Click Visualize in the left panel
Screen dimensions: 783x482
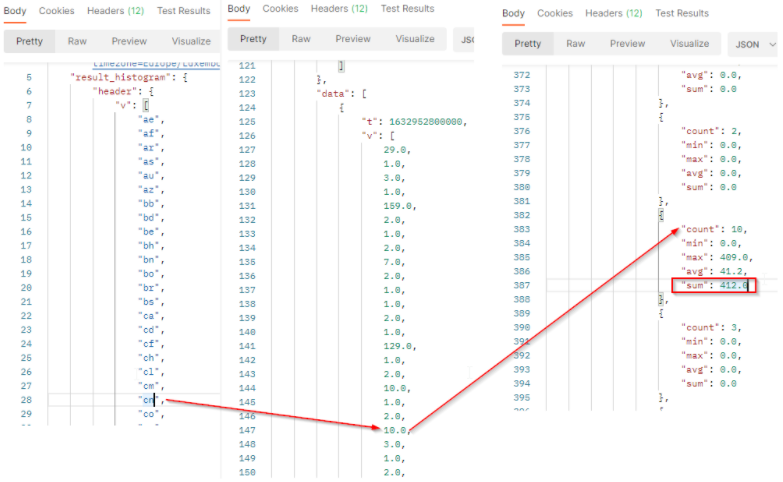coord(190,41)
